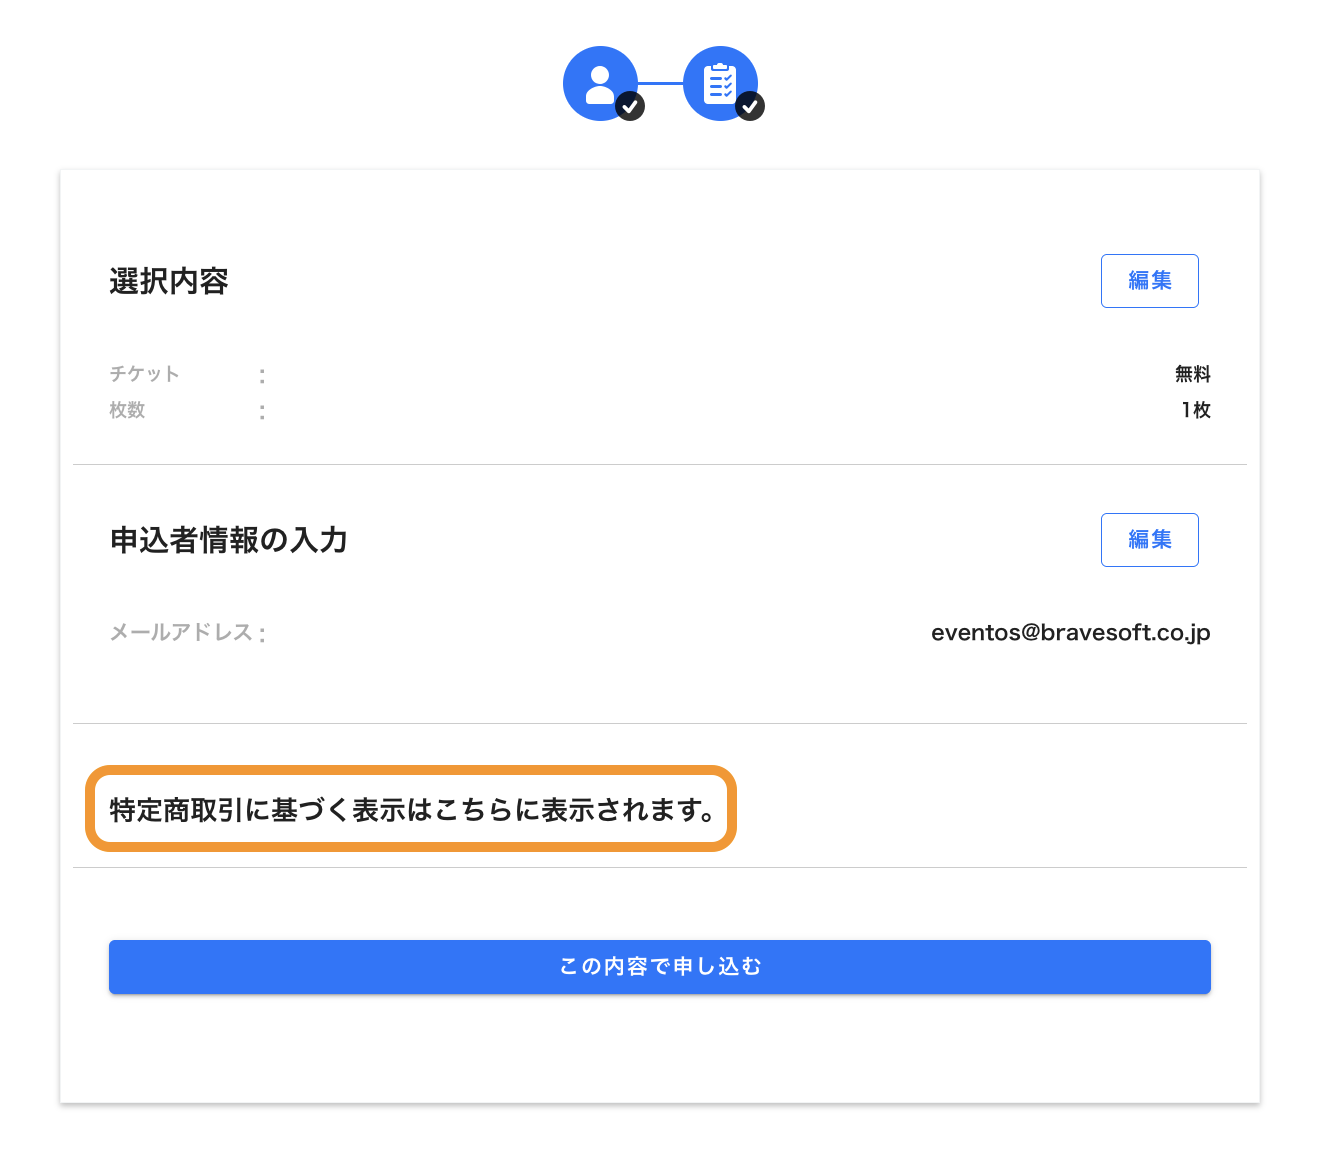Submit with この内容で申し込む button
Screen dimensions: 1330x1152
tap(660, 966)
